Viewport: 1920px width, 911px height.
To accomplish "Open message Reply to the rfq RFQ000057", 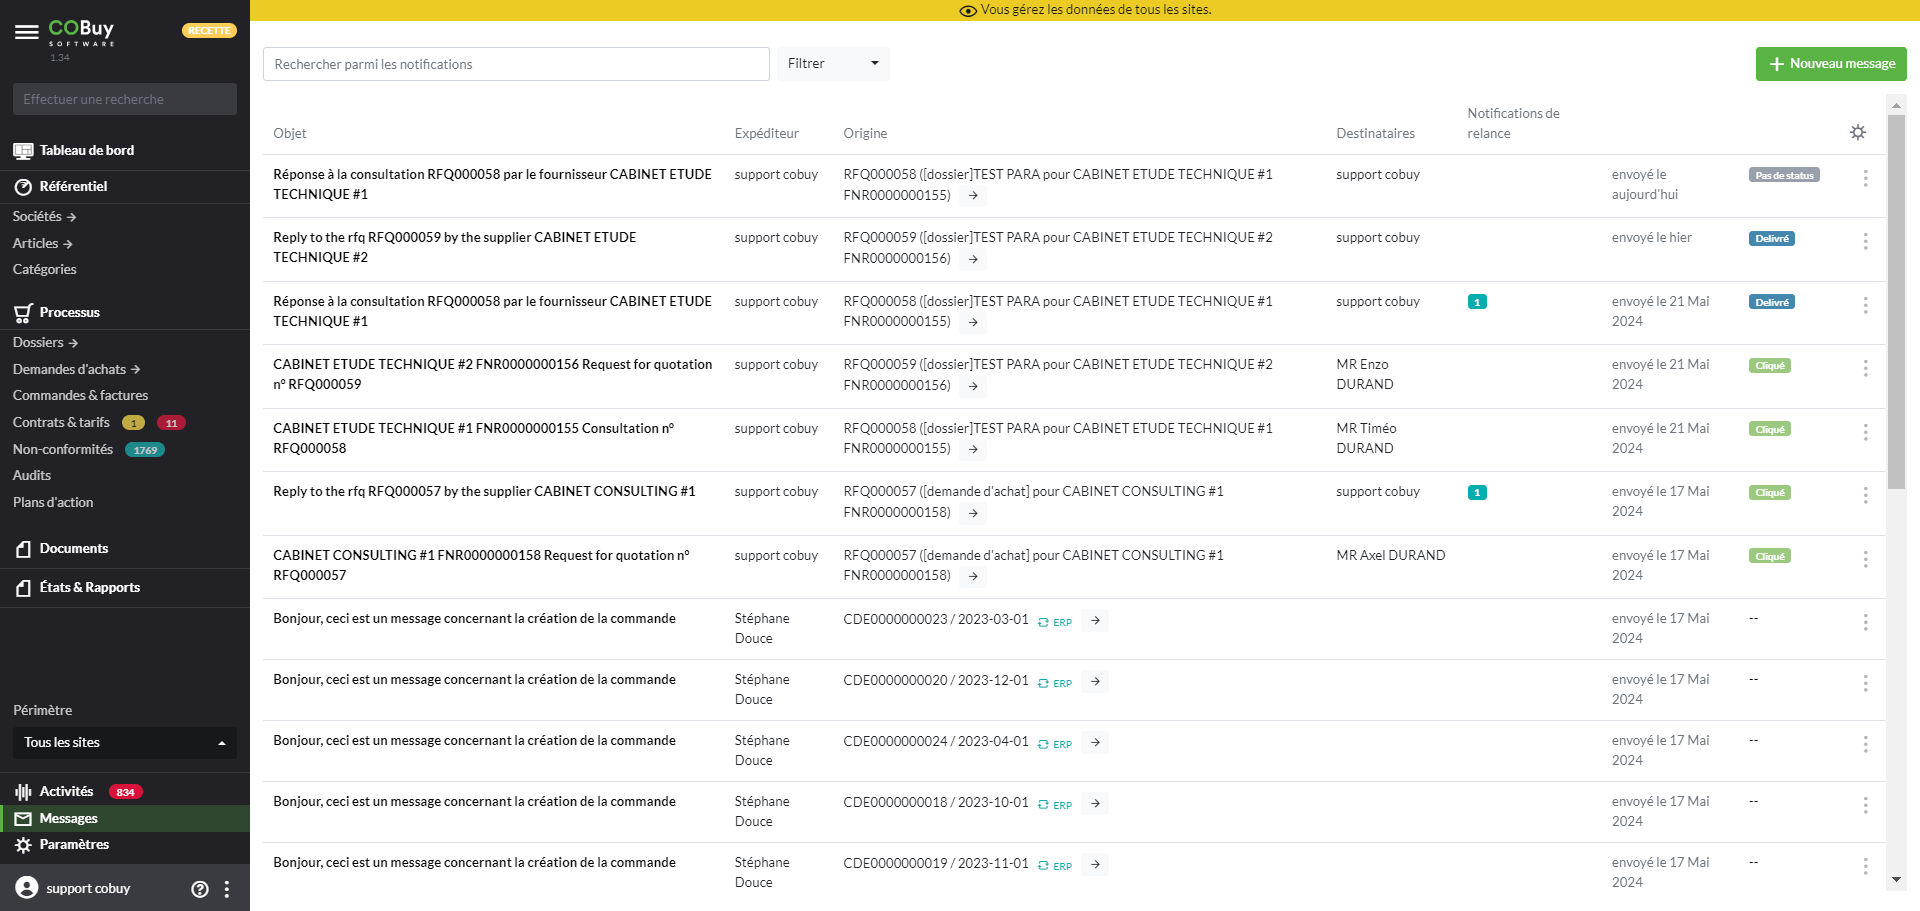I will click(x=484, y=492).
